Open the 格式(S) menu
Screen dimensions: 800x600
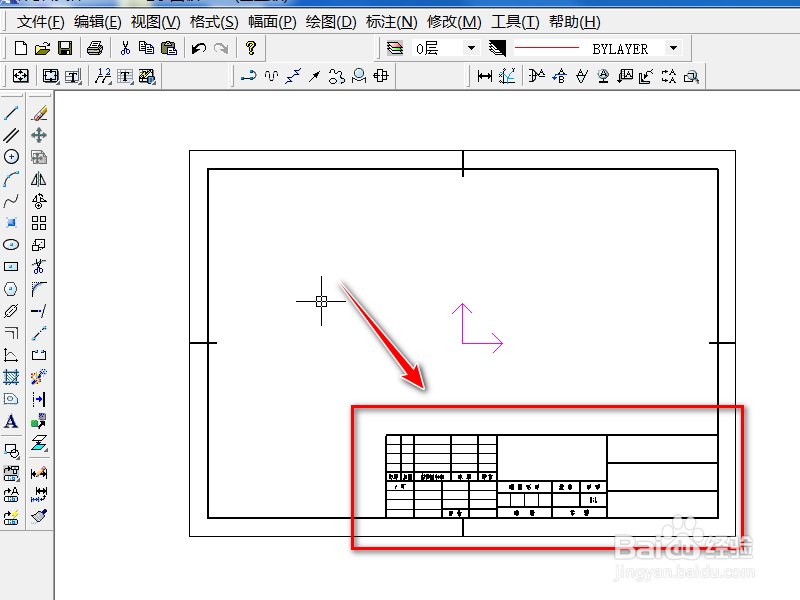(x=214, y=22)
